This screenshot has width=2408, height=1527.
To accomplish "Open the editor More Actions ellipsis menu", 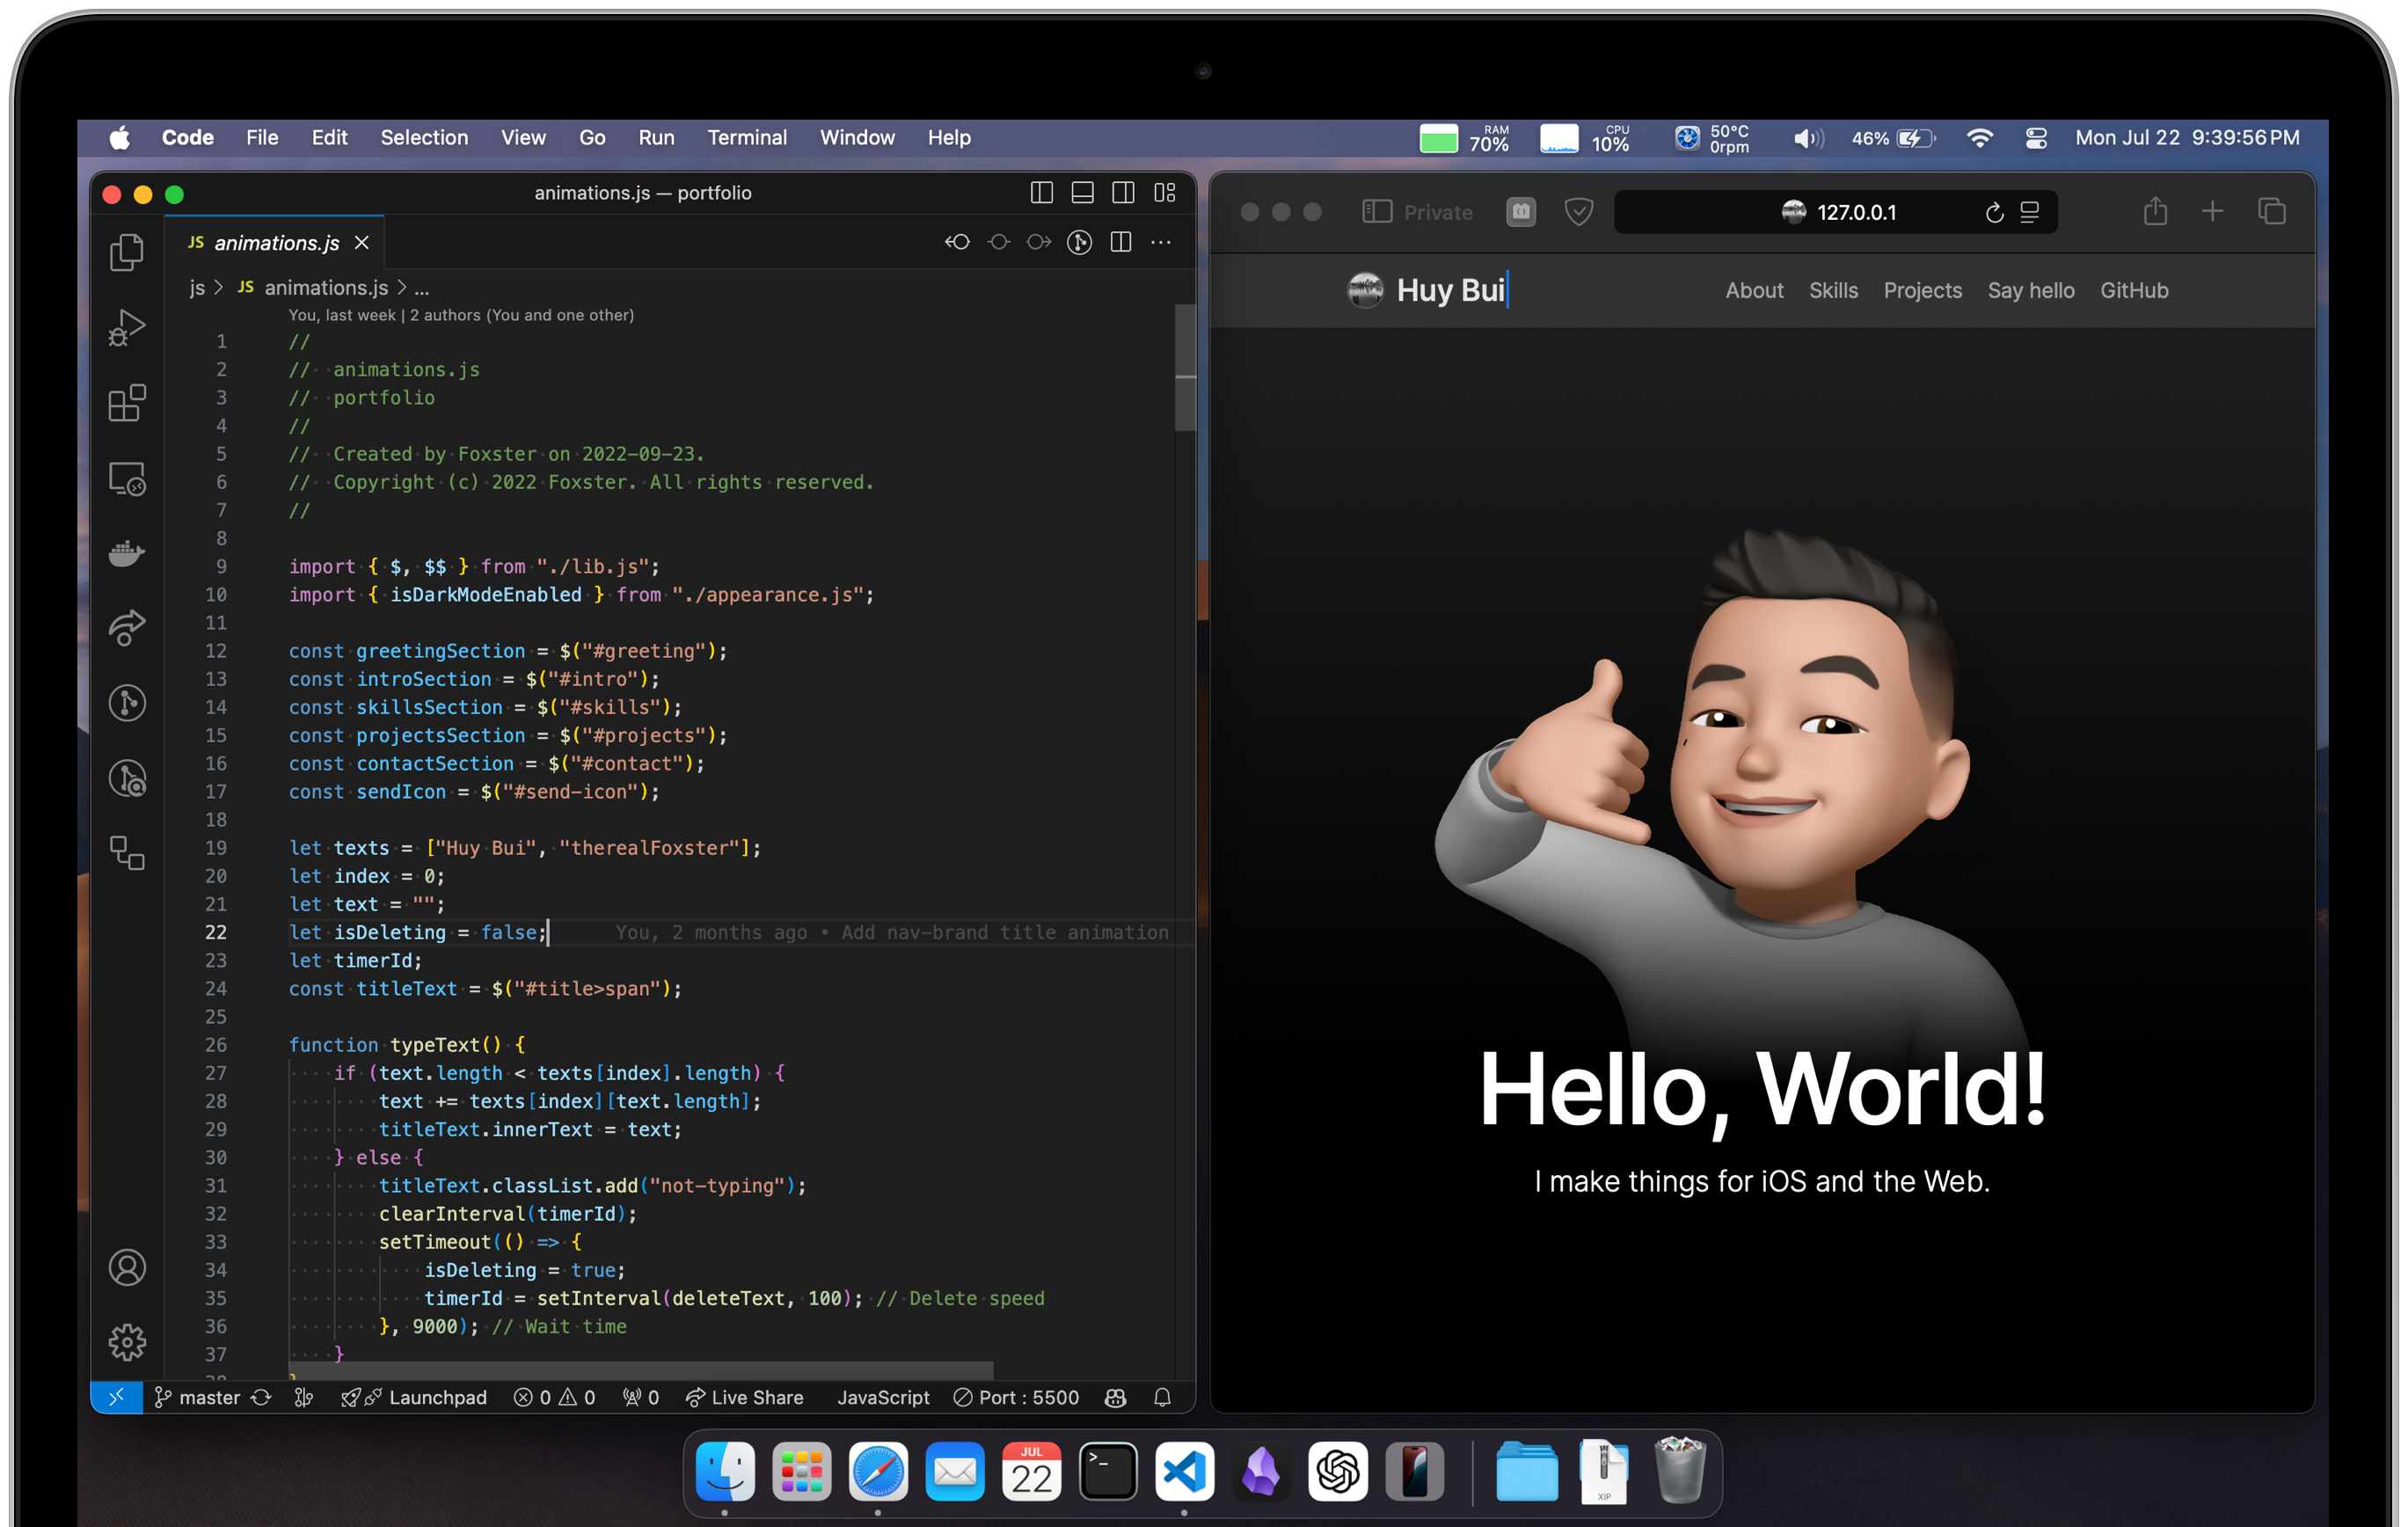I will click(1161, 242).
